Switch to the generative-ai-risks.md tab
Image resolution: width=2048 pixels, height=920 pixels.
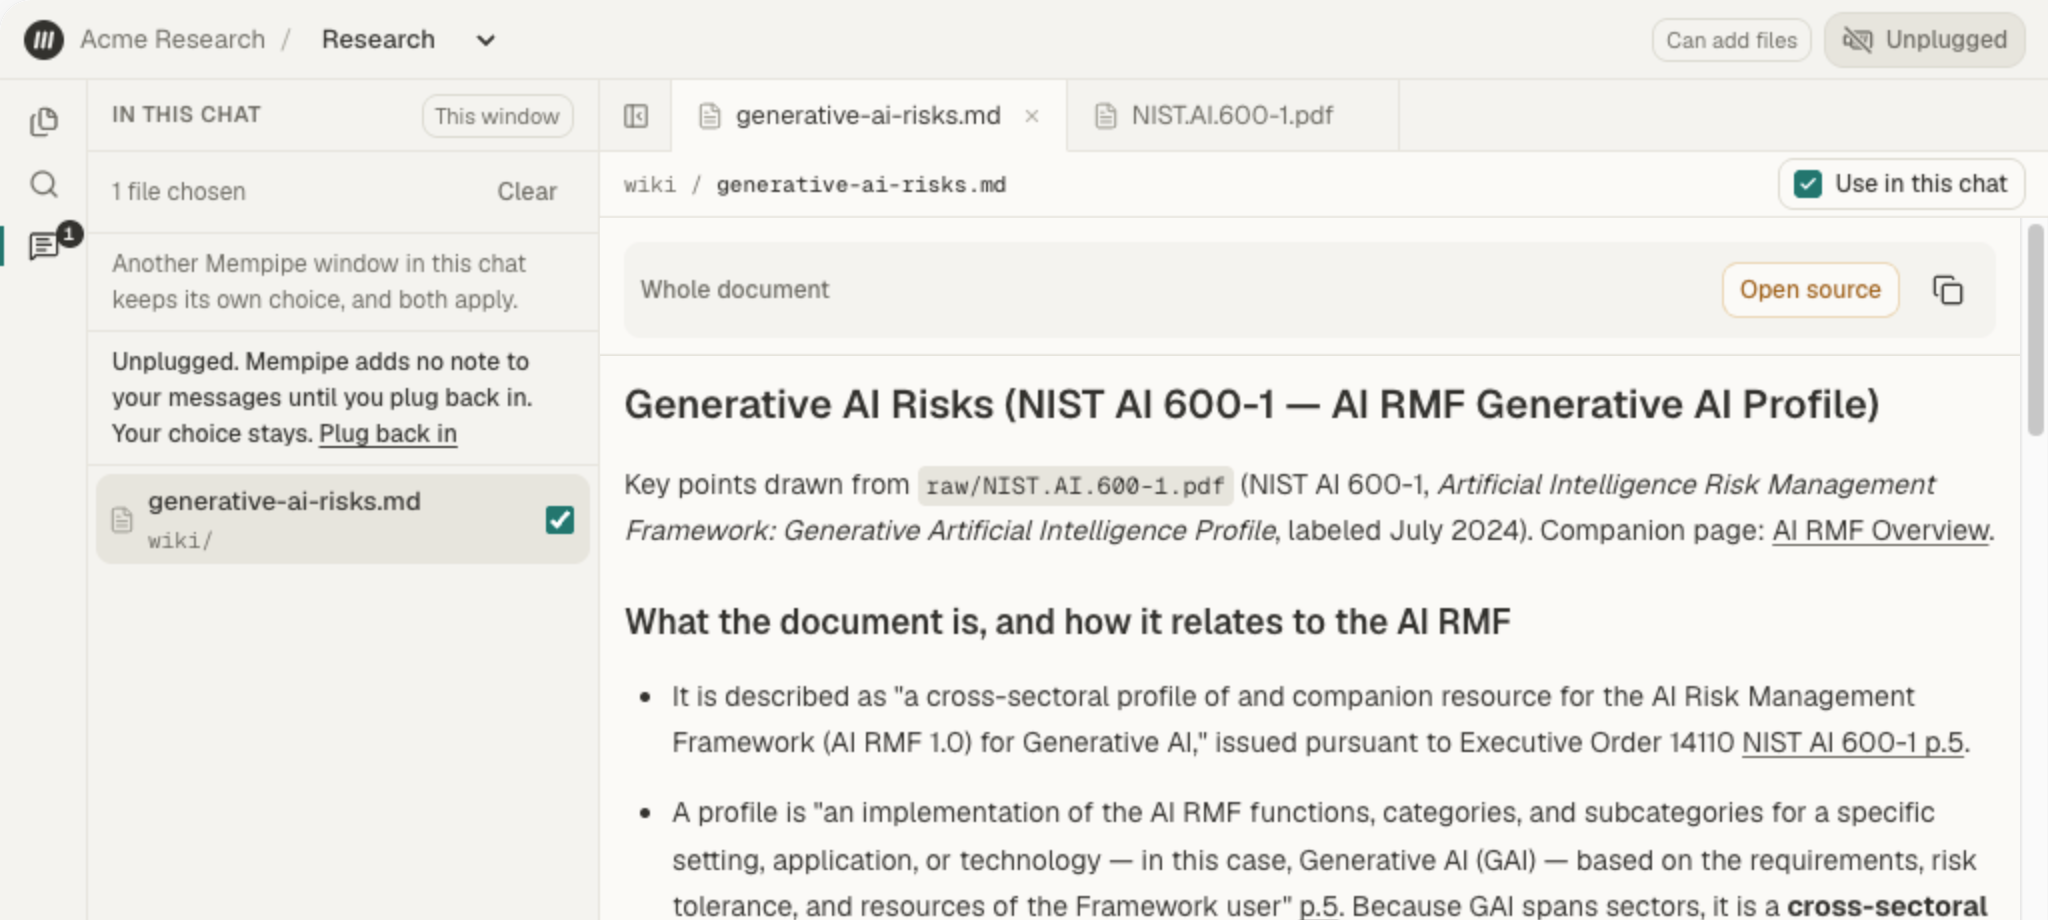[x=868, y=116]
